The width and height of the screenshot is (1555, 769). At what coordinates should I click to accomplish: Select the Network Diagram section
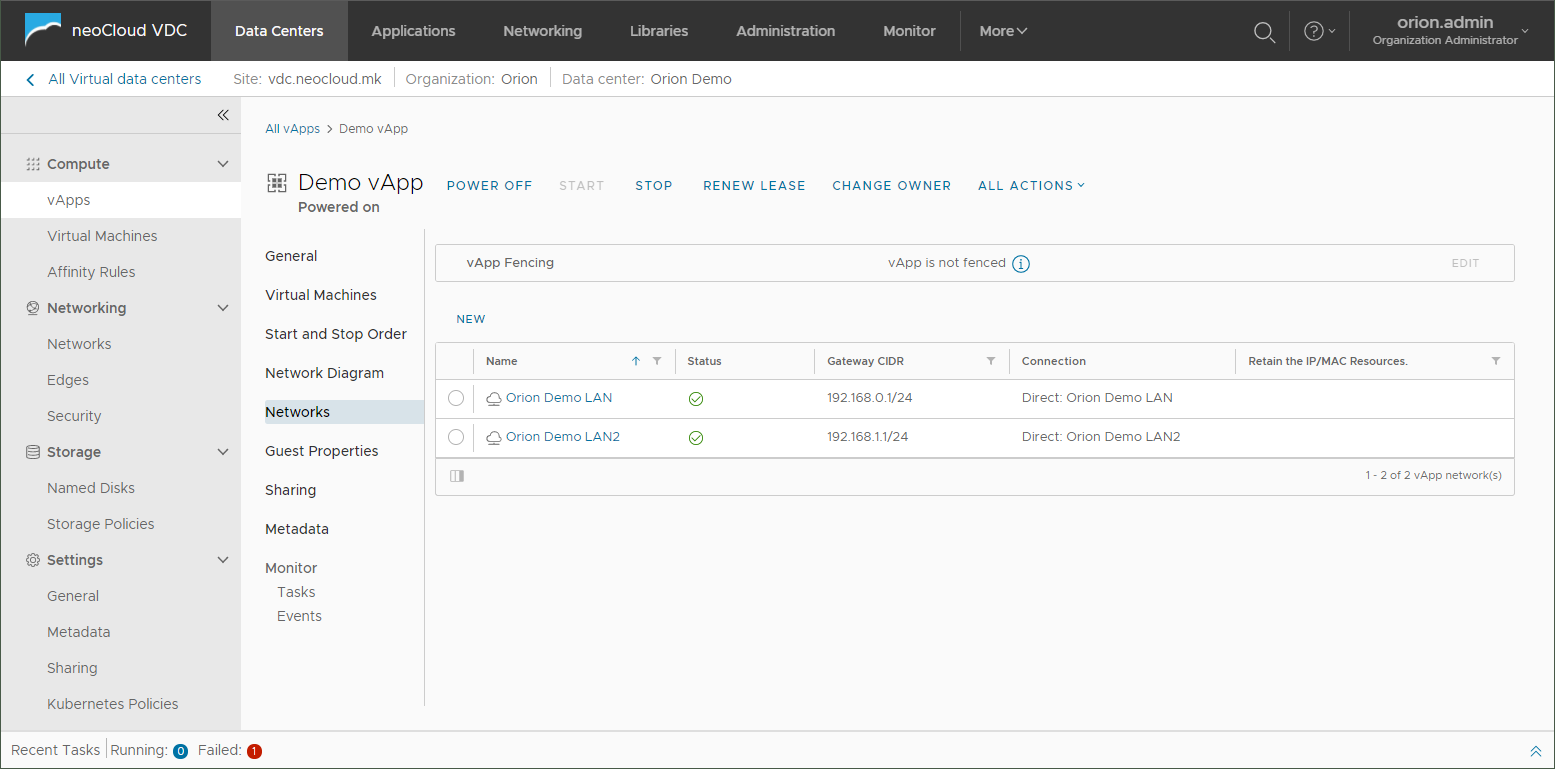point(324,373)
